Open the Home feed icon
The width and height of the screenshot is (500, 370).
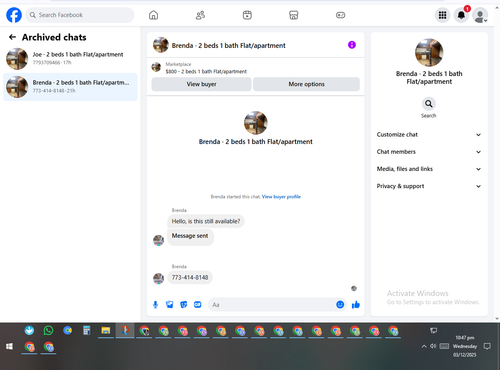(153, 15)
